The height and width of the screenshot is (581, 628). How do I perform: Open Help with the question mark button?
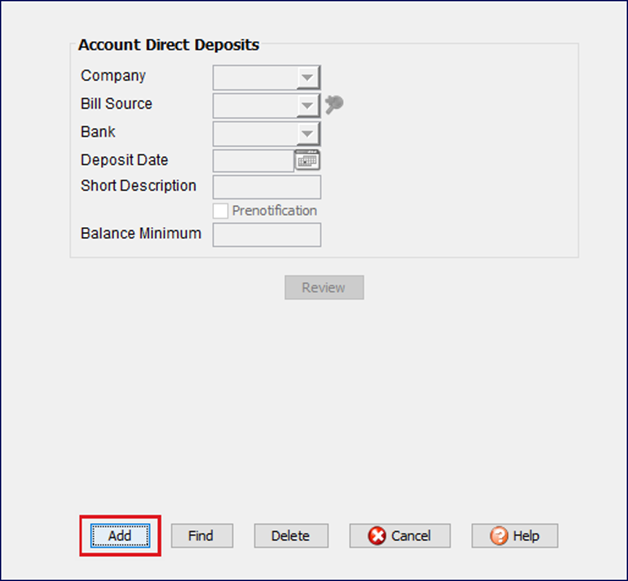click(515, 536)
